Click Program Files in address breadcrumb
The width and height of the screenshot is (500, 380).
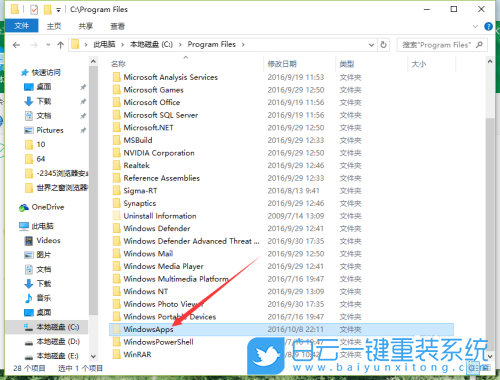pos(212,44)
